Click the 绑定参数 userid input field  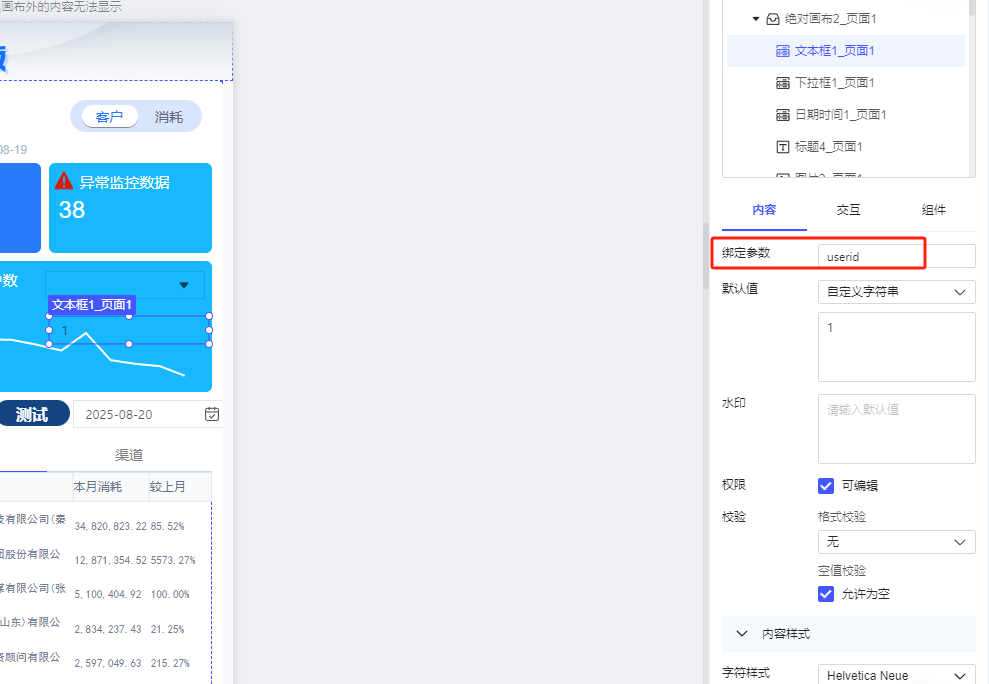coord(896,256)
